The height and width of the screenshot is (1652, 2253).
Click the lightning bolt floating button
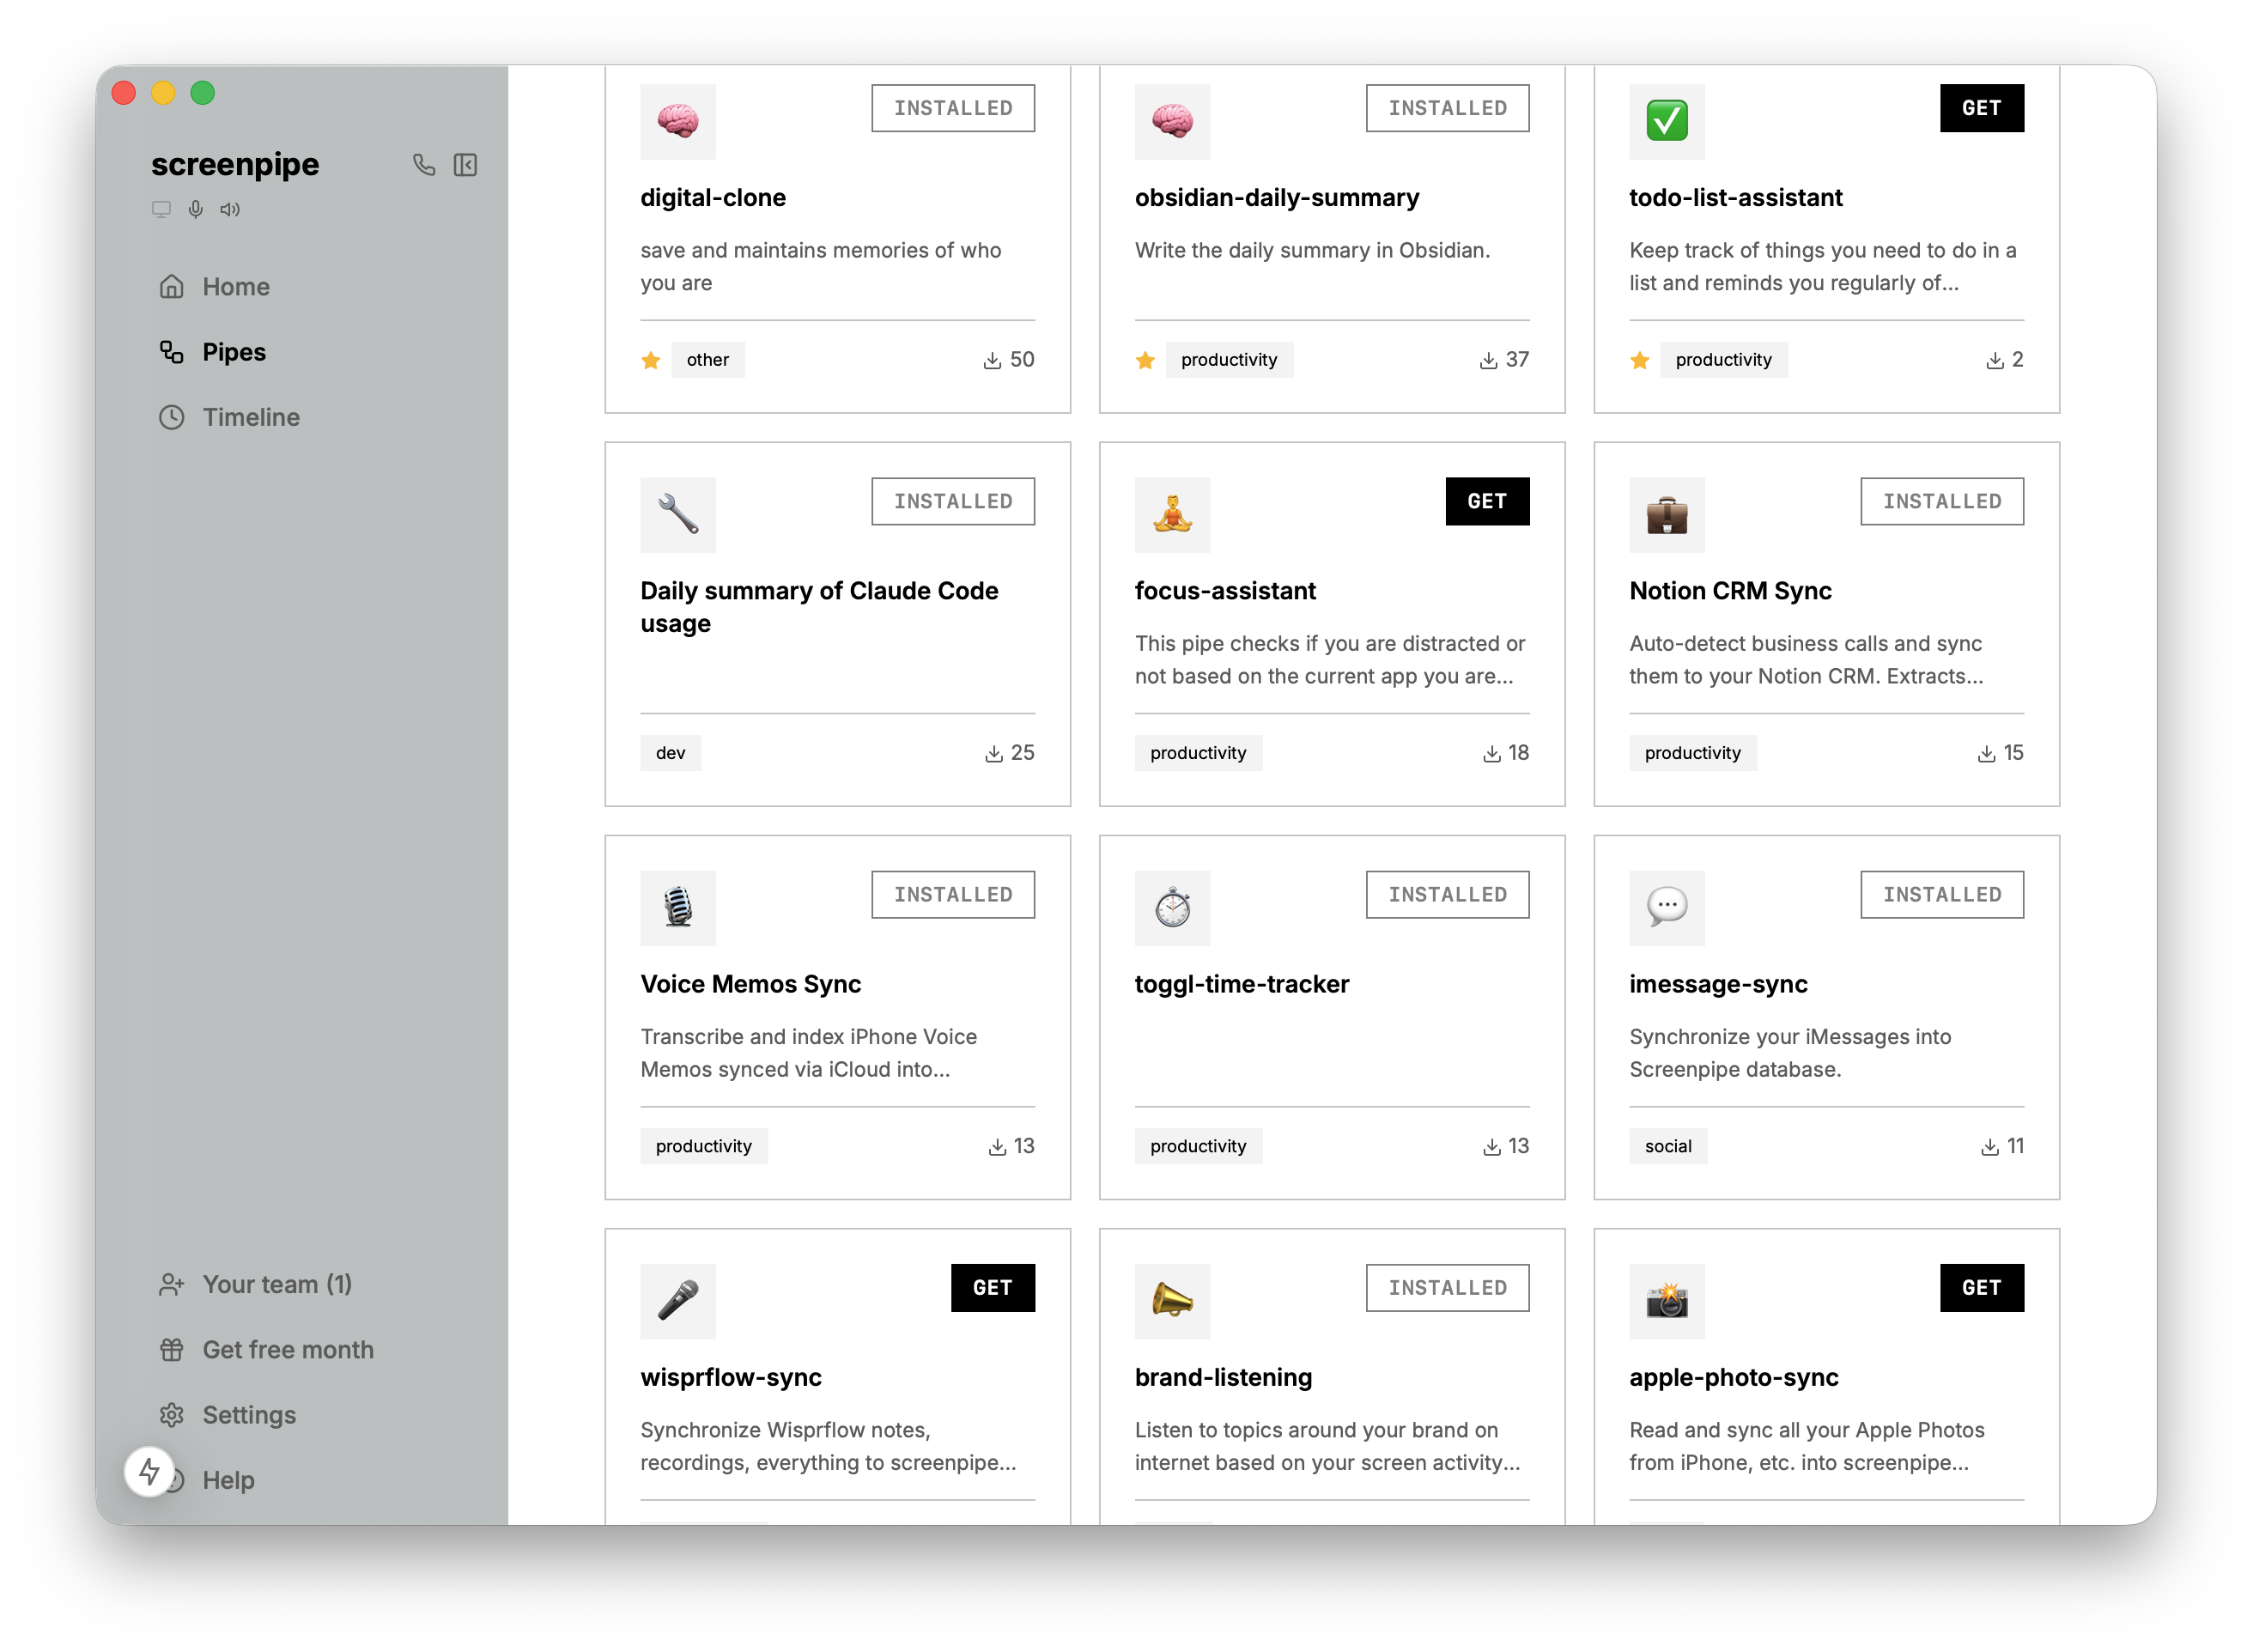tap(149, 1471)
